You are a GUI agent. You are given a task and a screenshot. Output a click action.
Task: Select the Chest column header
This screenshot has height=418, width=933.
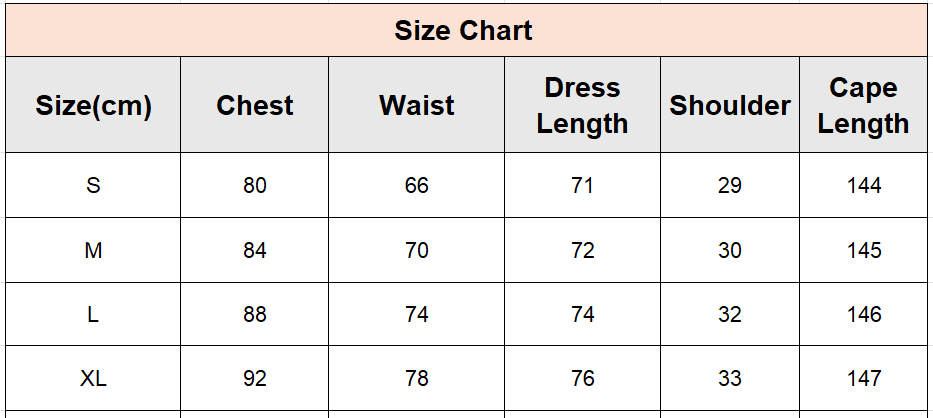click(255, 105)
